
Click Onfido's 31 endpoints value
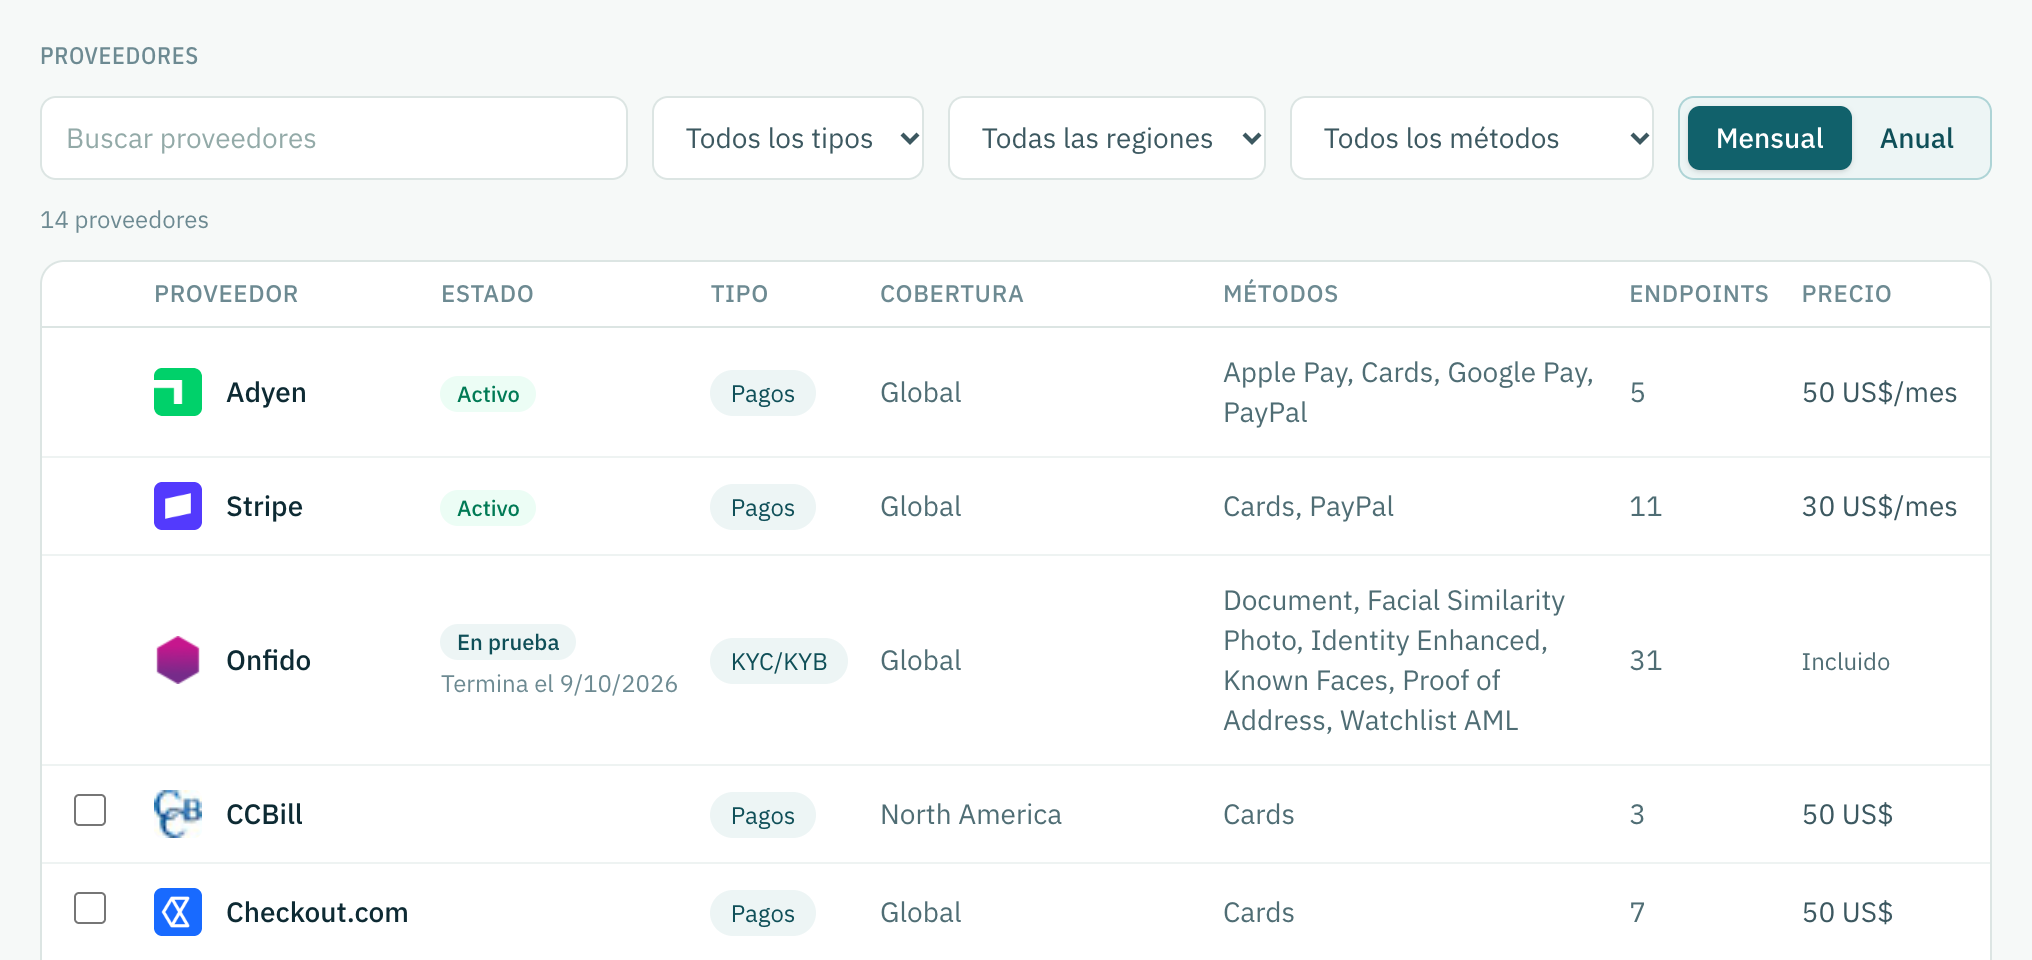pyautogui.click(x=1645, y=660)
